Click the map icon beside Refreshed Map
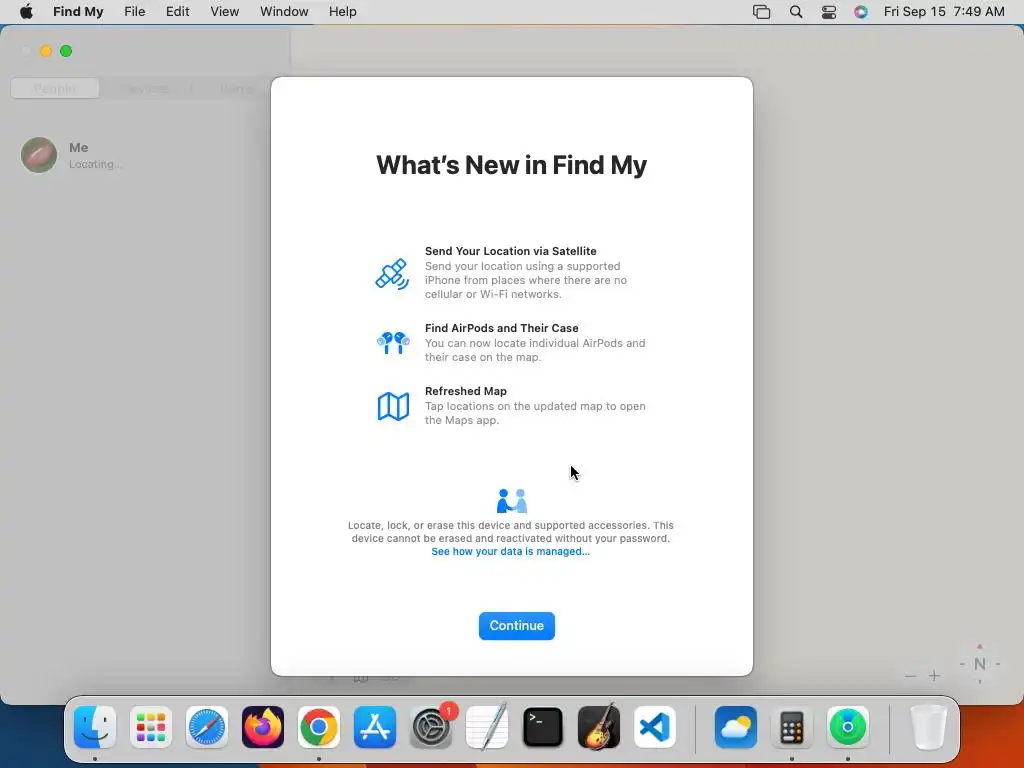Viewport: 1024px width, 768px height. 393,406
